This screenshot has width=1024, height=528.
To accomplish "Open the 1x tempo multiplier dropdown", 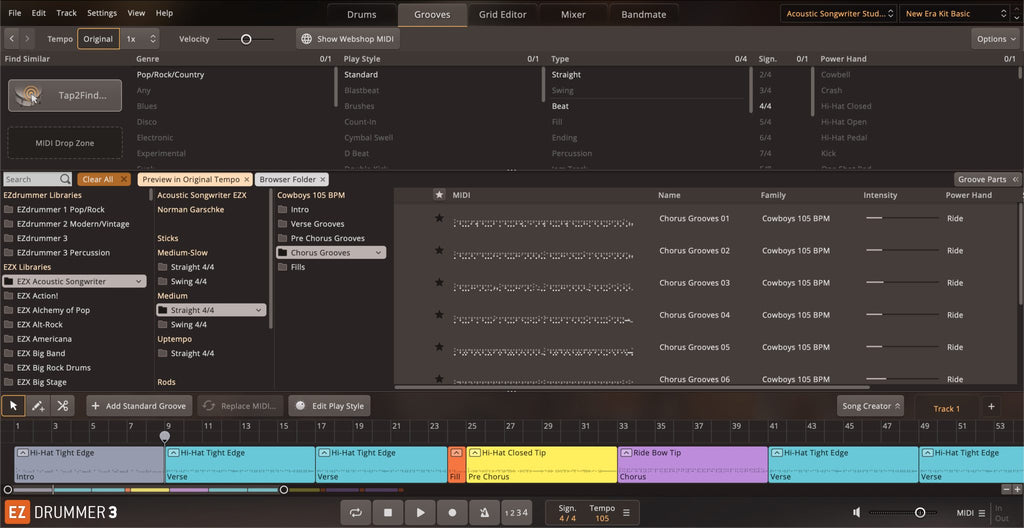I will 140,39.
